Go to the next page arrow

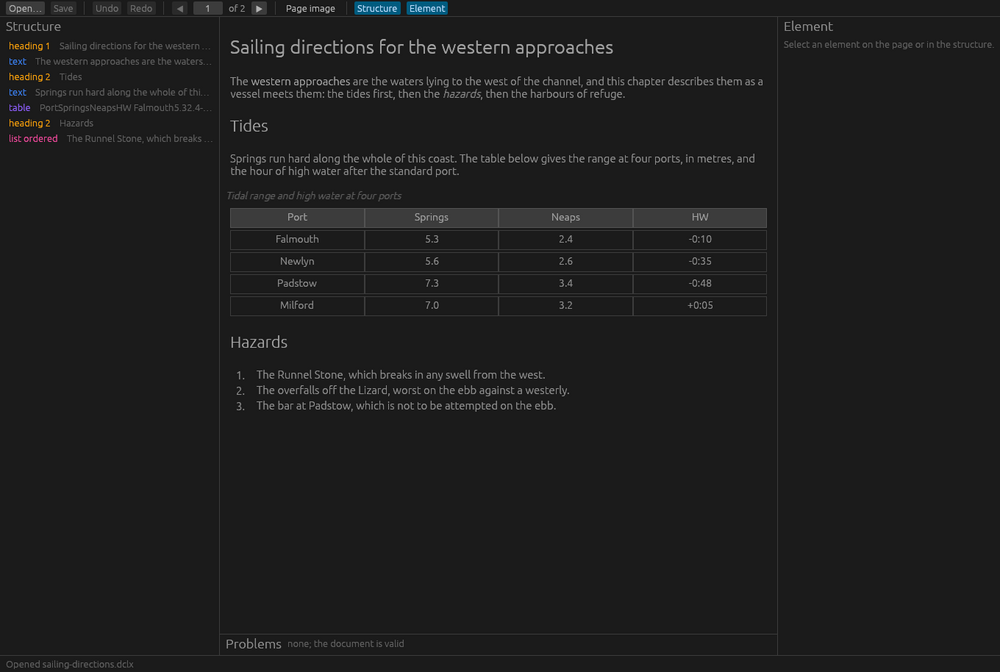click(x=259, y=8)
